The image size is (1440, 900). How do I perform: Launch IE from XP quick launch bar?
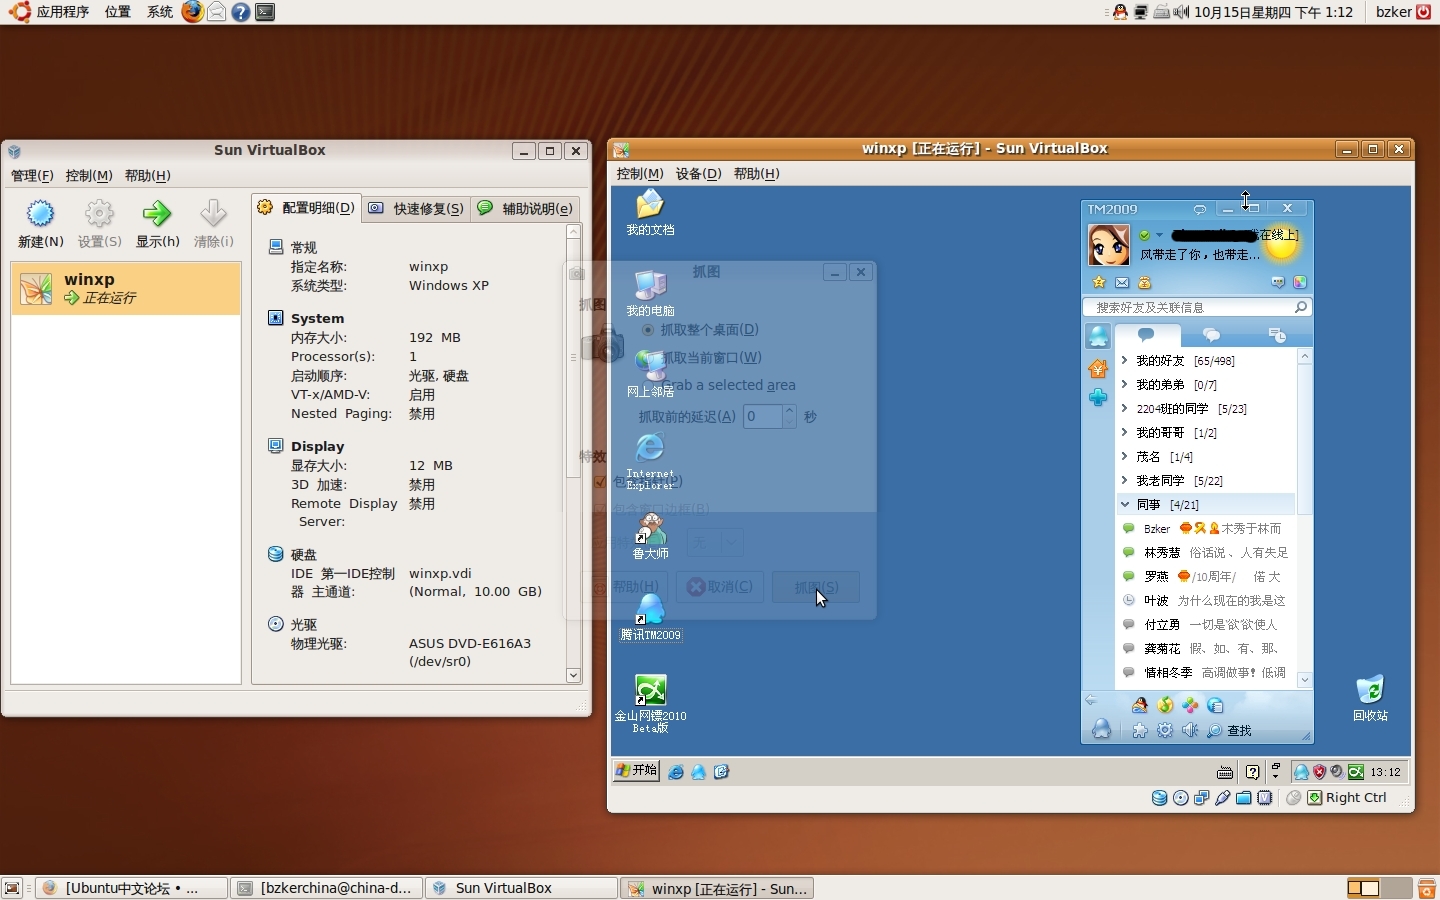(x=676, y=772)
